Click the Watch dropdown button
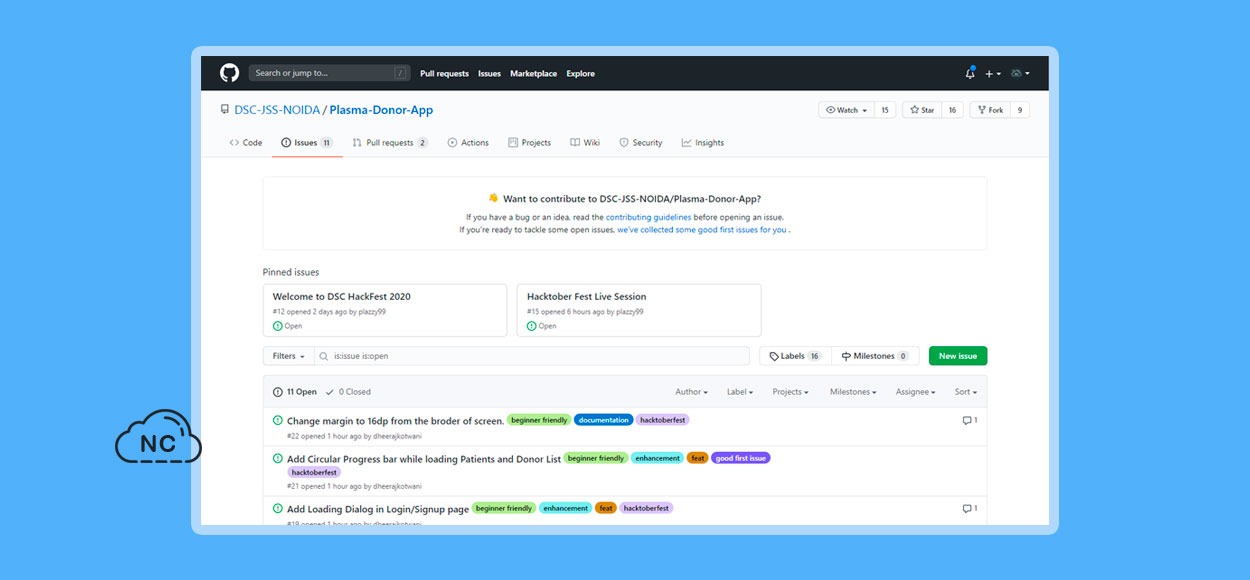Screen dimensions: 1250x580 846,110
